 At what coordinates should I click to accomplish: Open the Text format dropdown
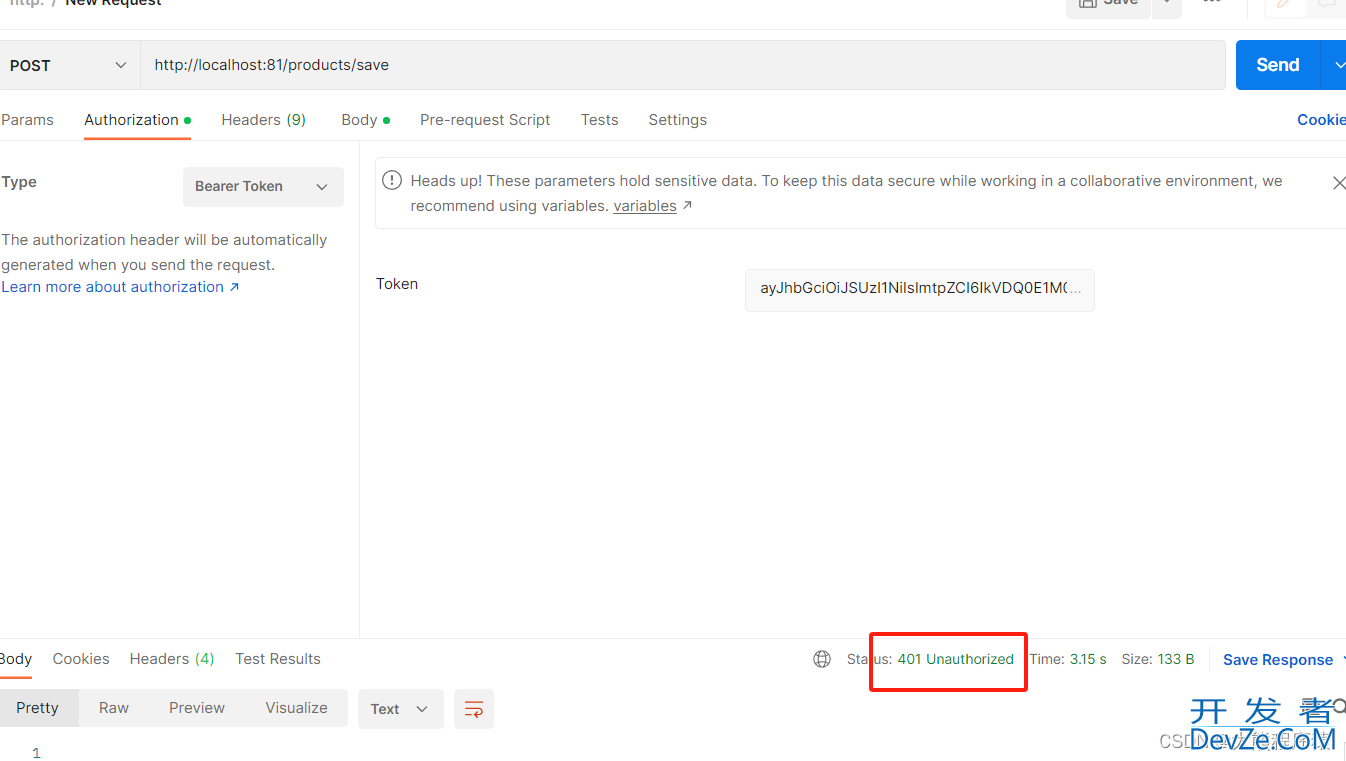pyautogui.click(x=400, y=709)
